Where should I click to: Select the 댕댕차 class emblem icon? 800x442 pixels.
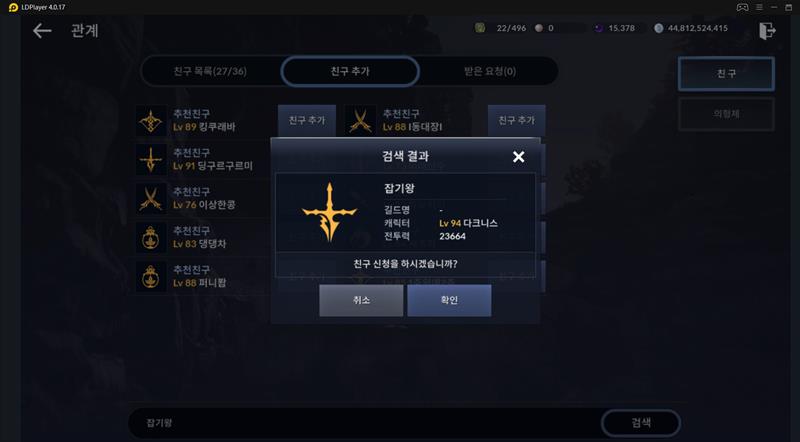[x=151, y=237]
